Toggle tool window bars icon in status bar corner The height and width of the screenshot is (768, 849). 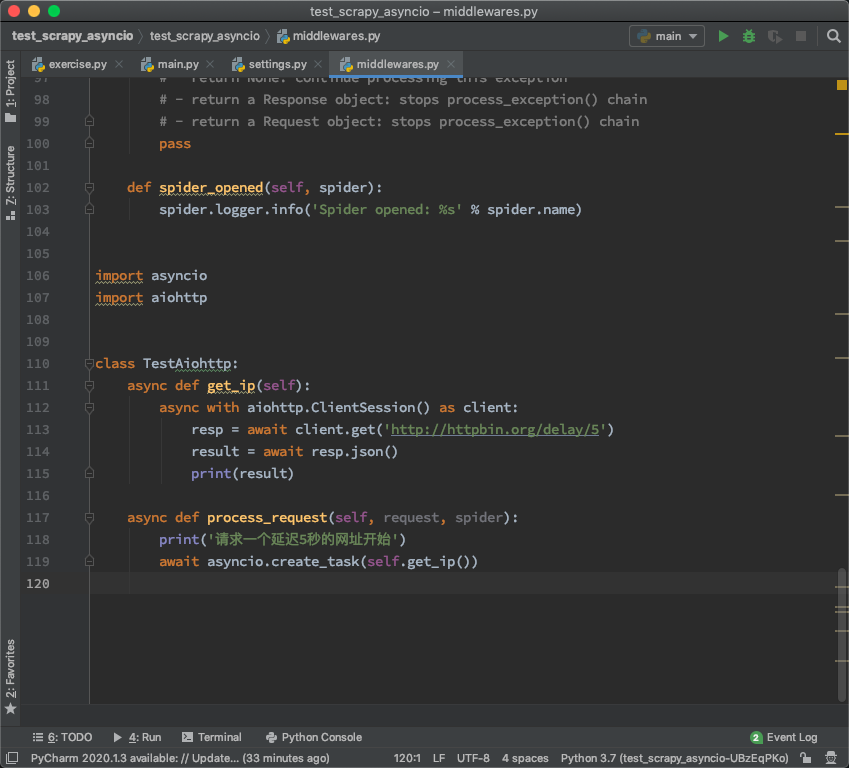point(11,758)
